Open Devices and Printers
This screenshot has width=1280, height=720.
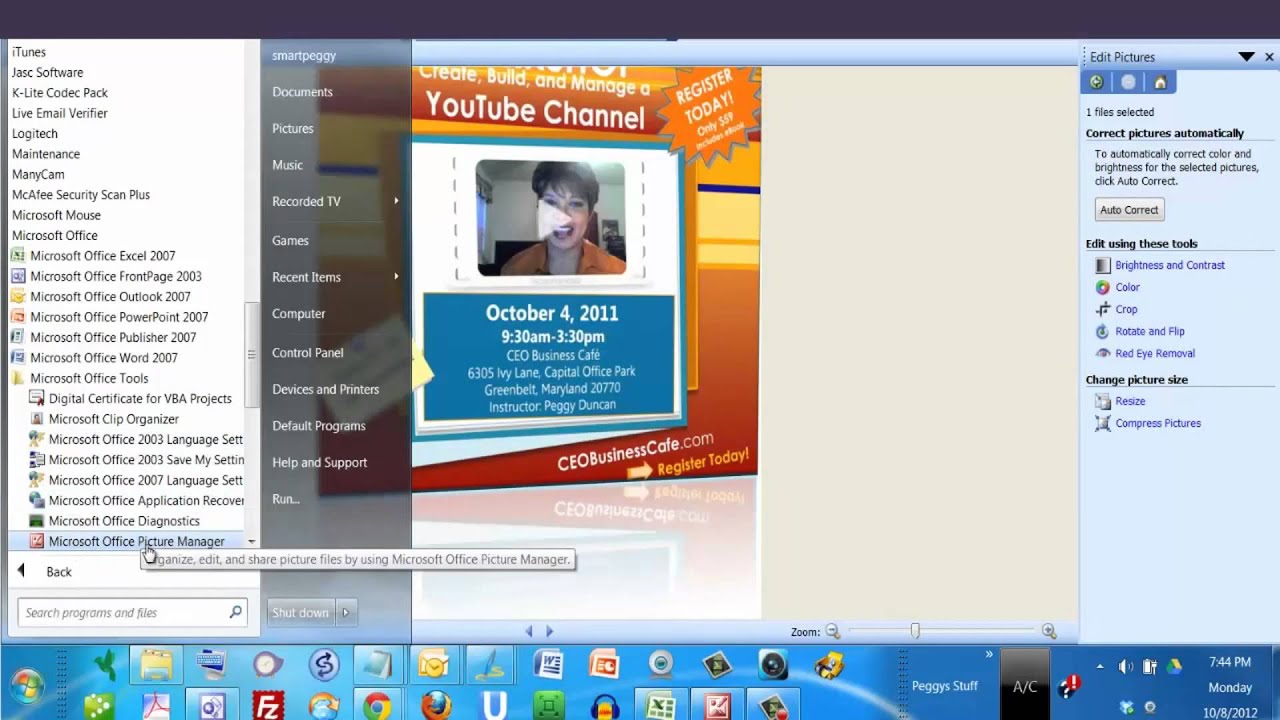coord(326,389)
